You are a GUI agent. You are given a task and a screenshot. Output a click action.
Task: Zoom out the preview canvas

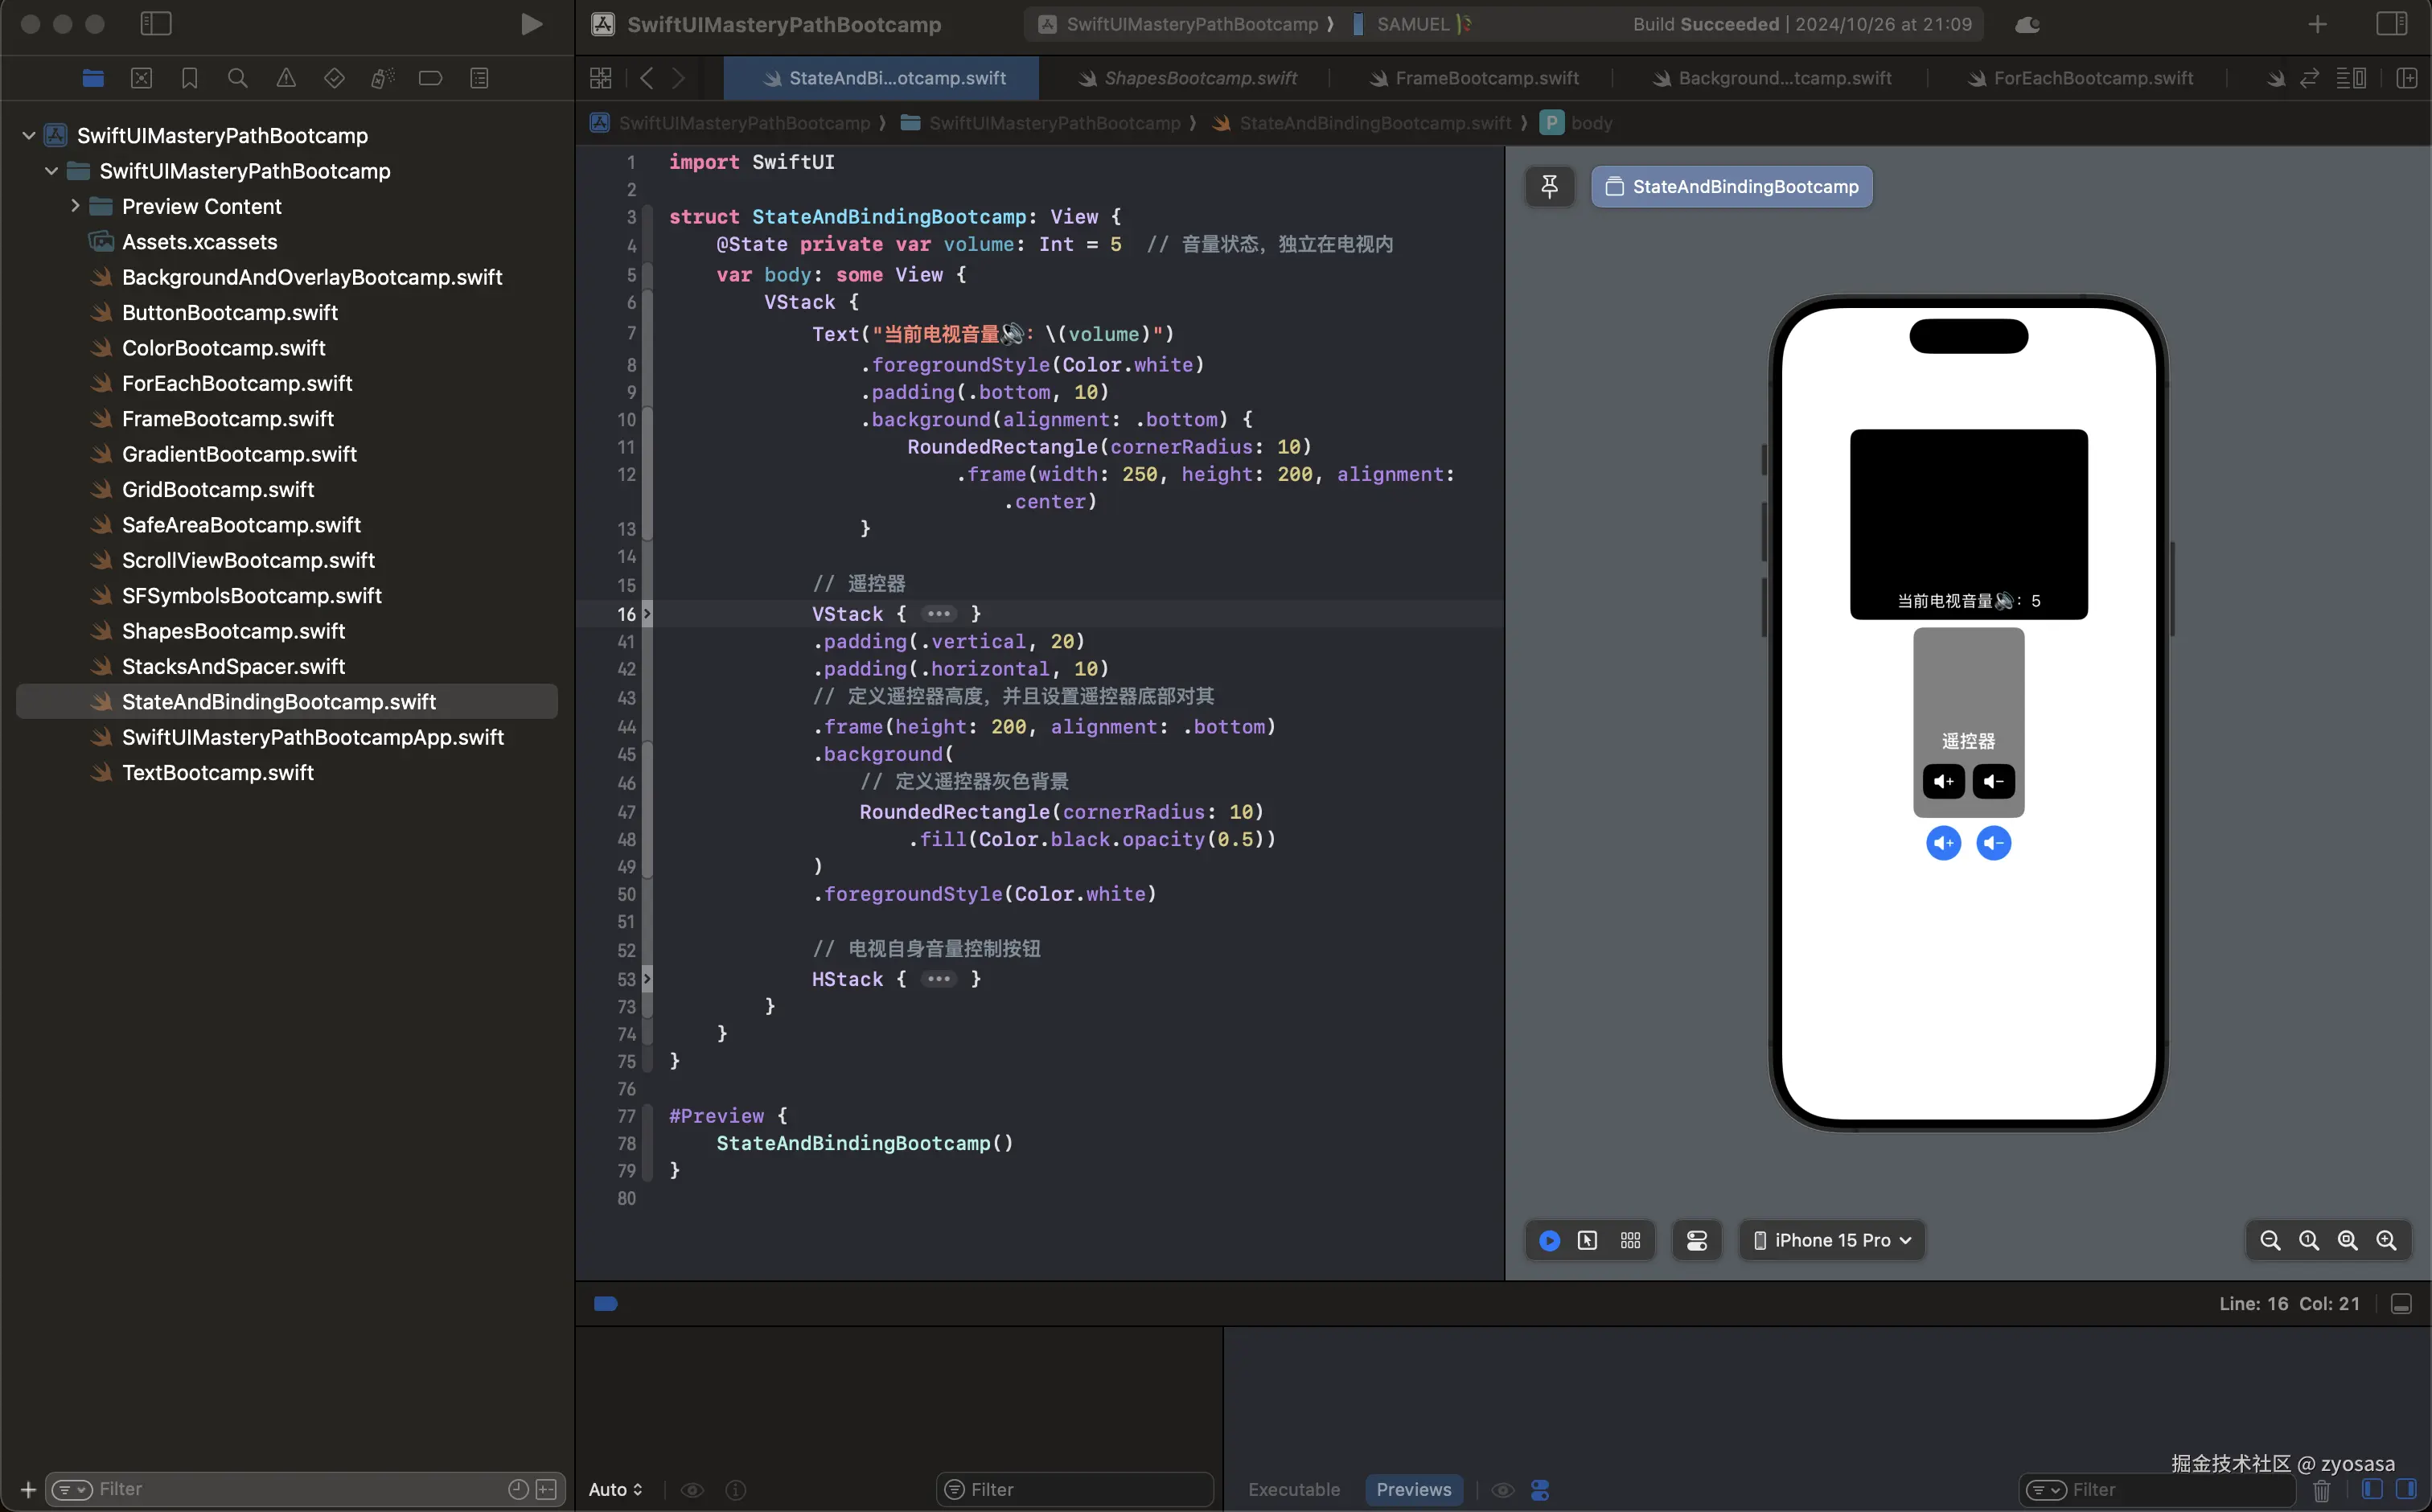click(2270, 1240)
